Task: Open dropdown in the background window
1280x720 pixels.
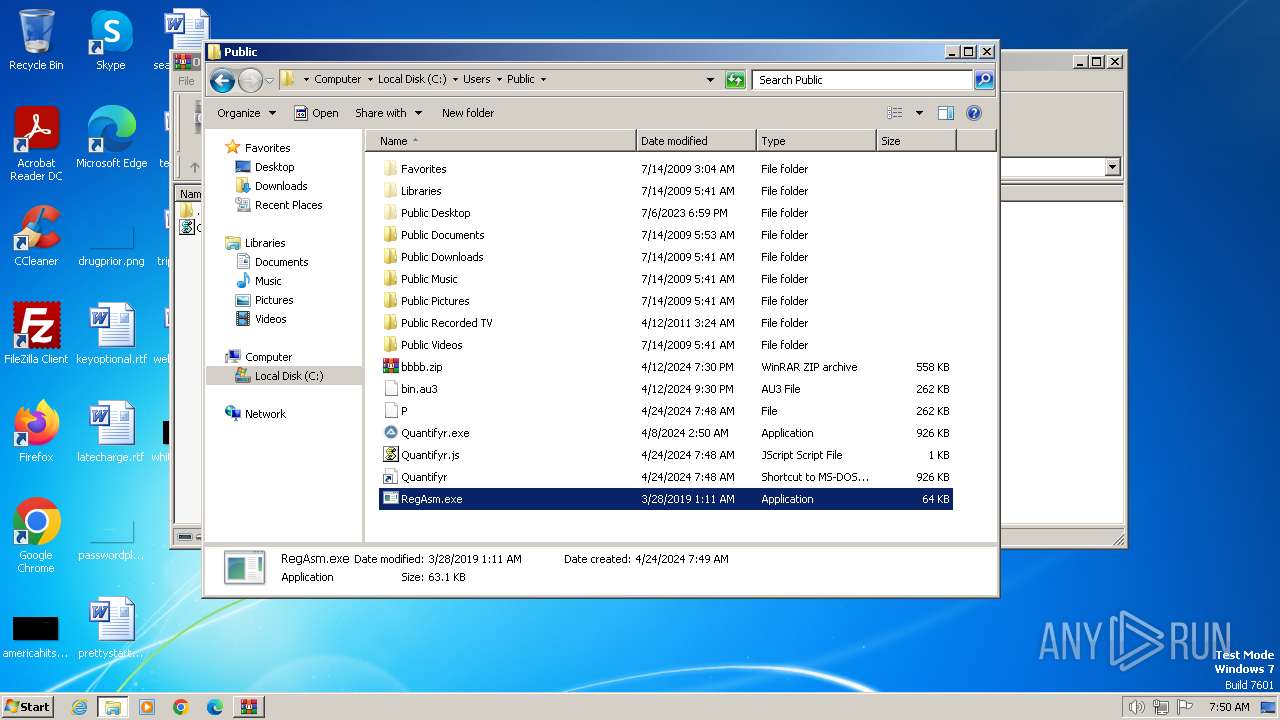Action: click(1112, 168)
